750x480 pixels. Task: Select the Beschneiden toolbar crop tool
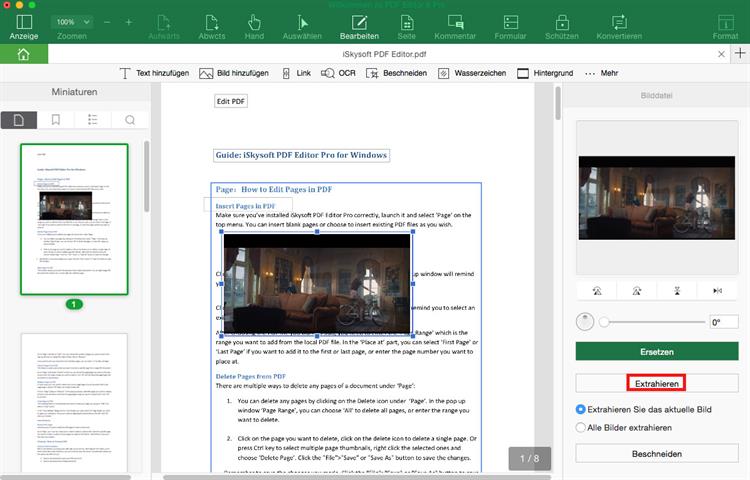[x=396, y=73]
